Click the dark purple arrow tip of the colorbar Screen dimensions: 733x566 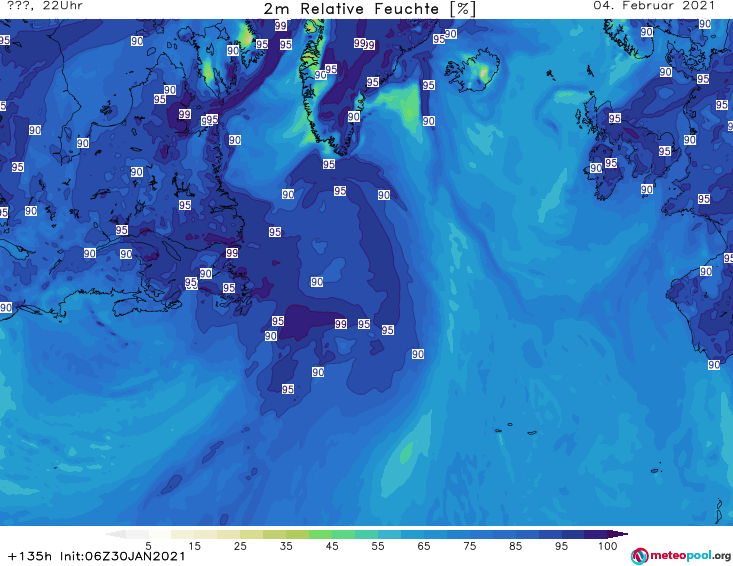click(618, 534)
